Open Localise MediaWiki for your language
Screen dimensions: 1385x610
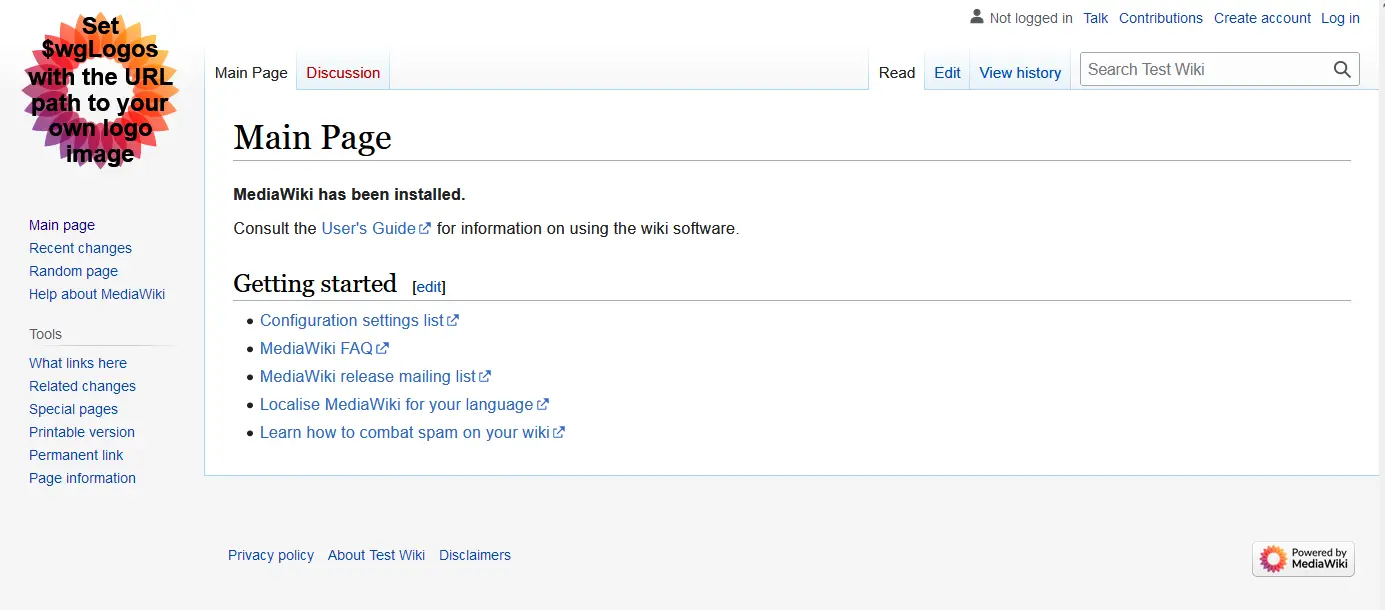click(x=404, y=404)
